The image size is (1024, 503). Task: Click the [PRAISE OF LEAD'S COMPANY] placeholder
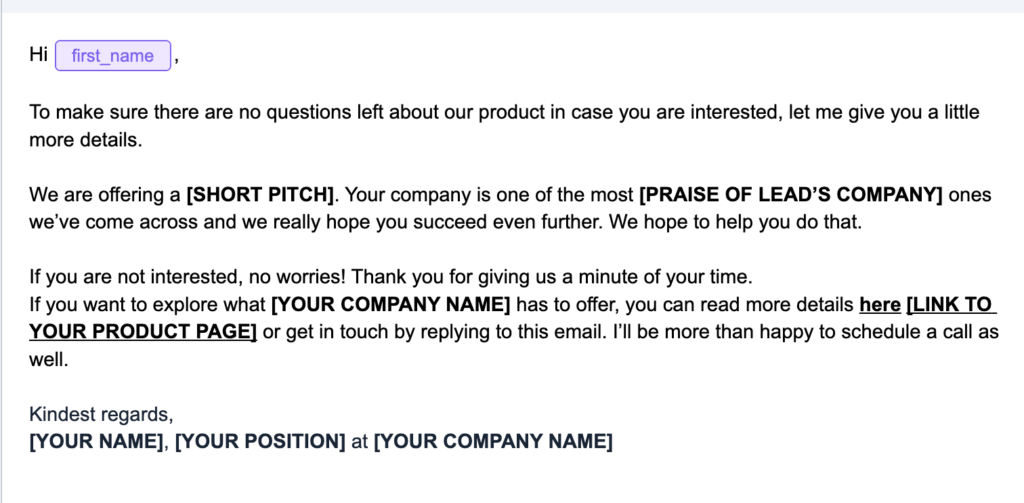[x=790, y=194]
